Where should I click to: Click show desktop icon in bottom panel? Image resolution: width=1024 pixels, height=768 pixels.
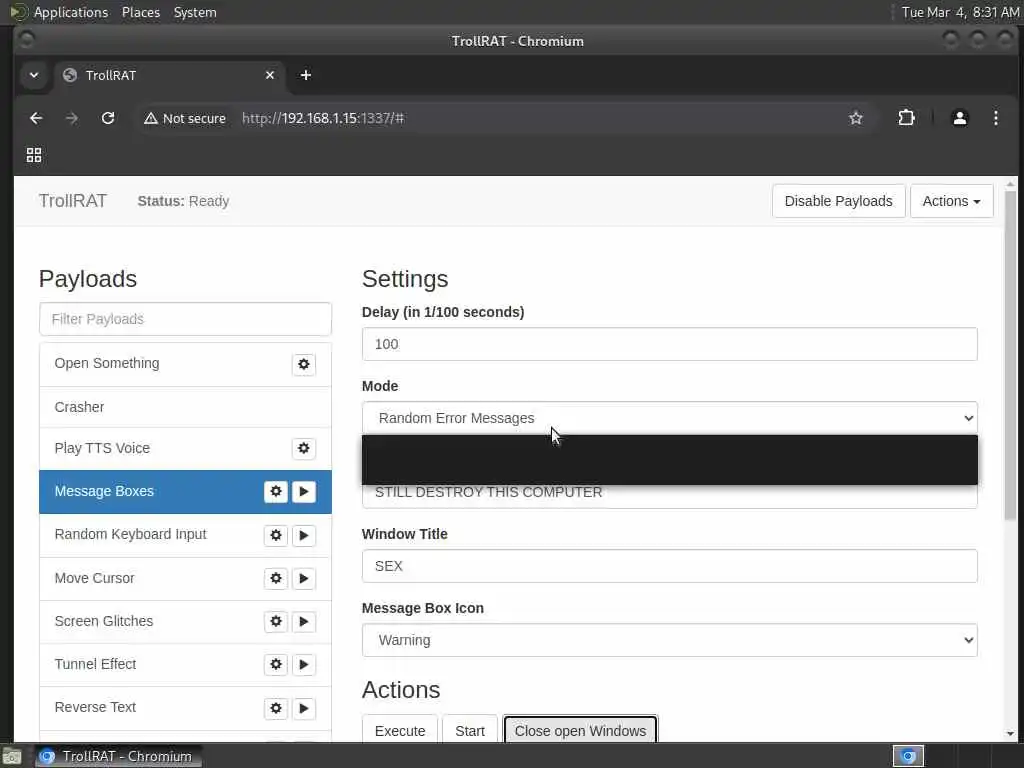(x=11, y=756)
